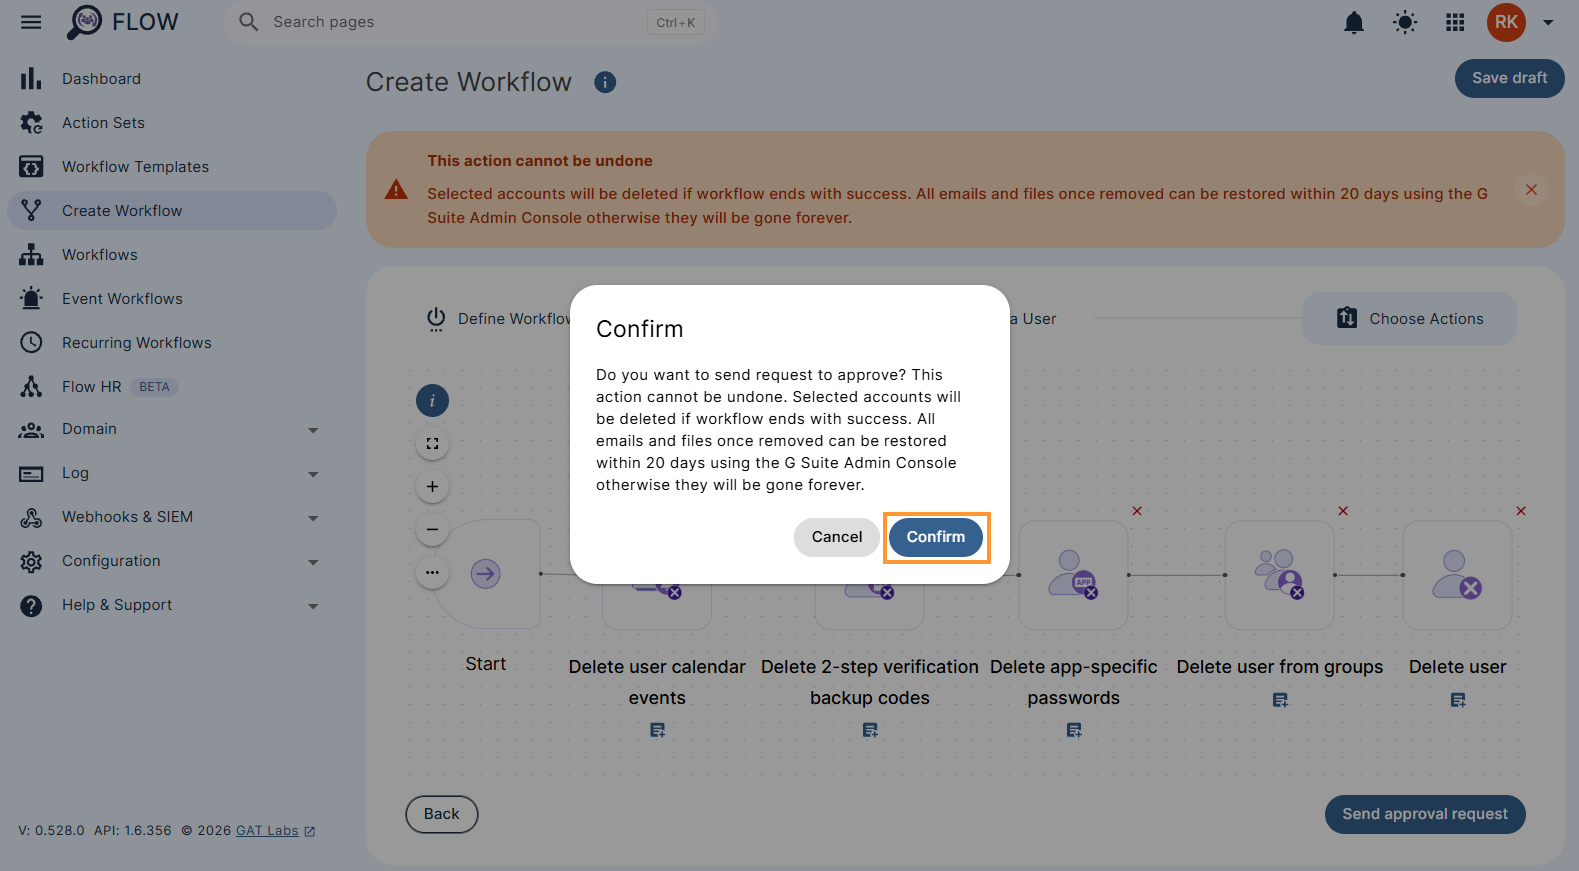
Task: Open the notifications bell
Action: tap(1354, 22)
